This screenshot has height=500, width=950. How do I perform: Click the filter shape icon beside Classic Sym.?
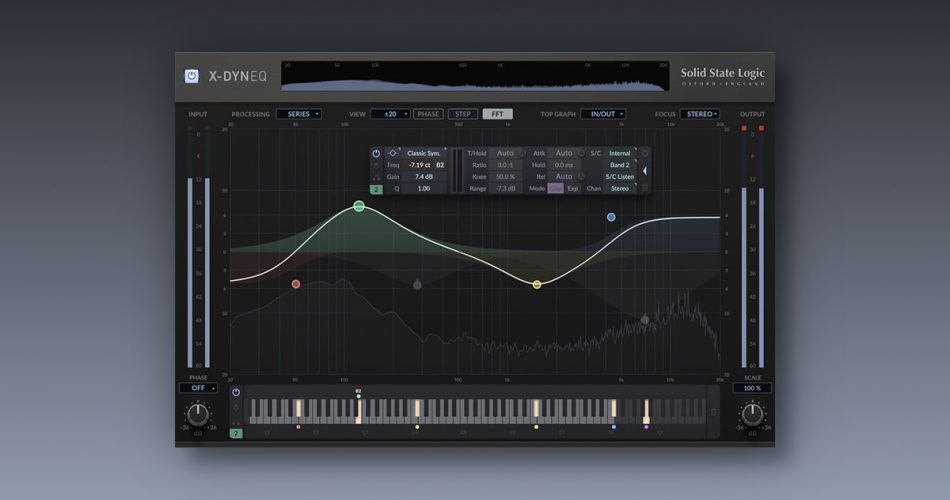tap(392, 153)
